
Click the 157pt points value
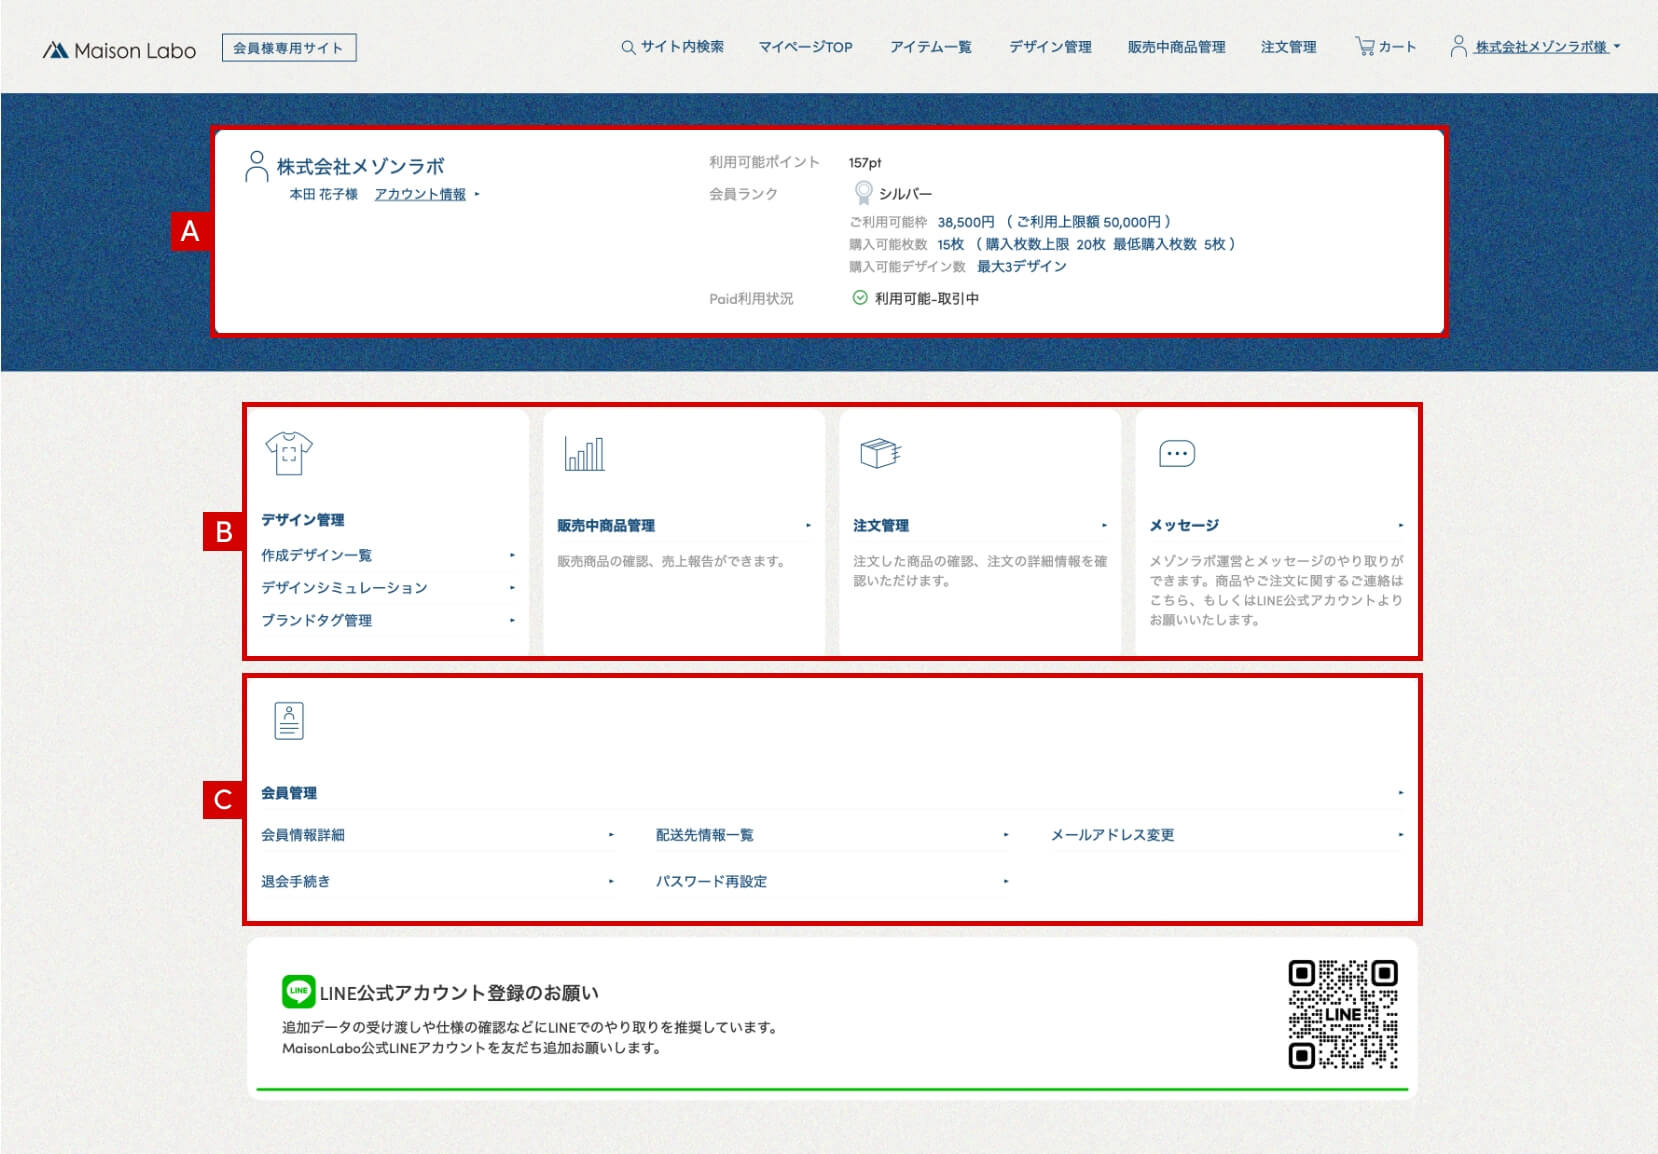click(865, 162)
